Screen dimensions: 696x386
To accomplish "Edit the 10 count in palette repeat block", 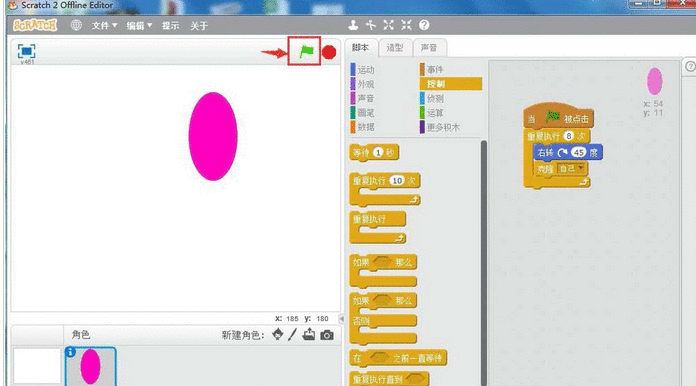I will (x=397, y=181).
